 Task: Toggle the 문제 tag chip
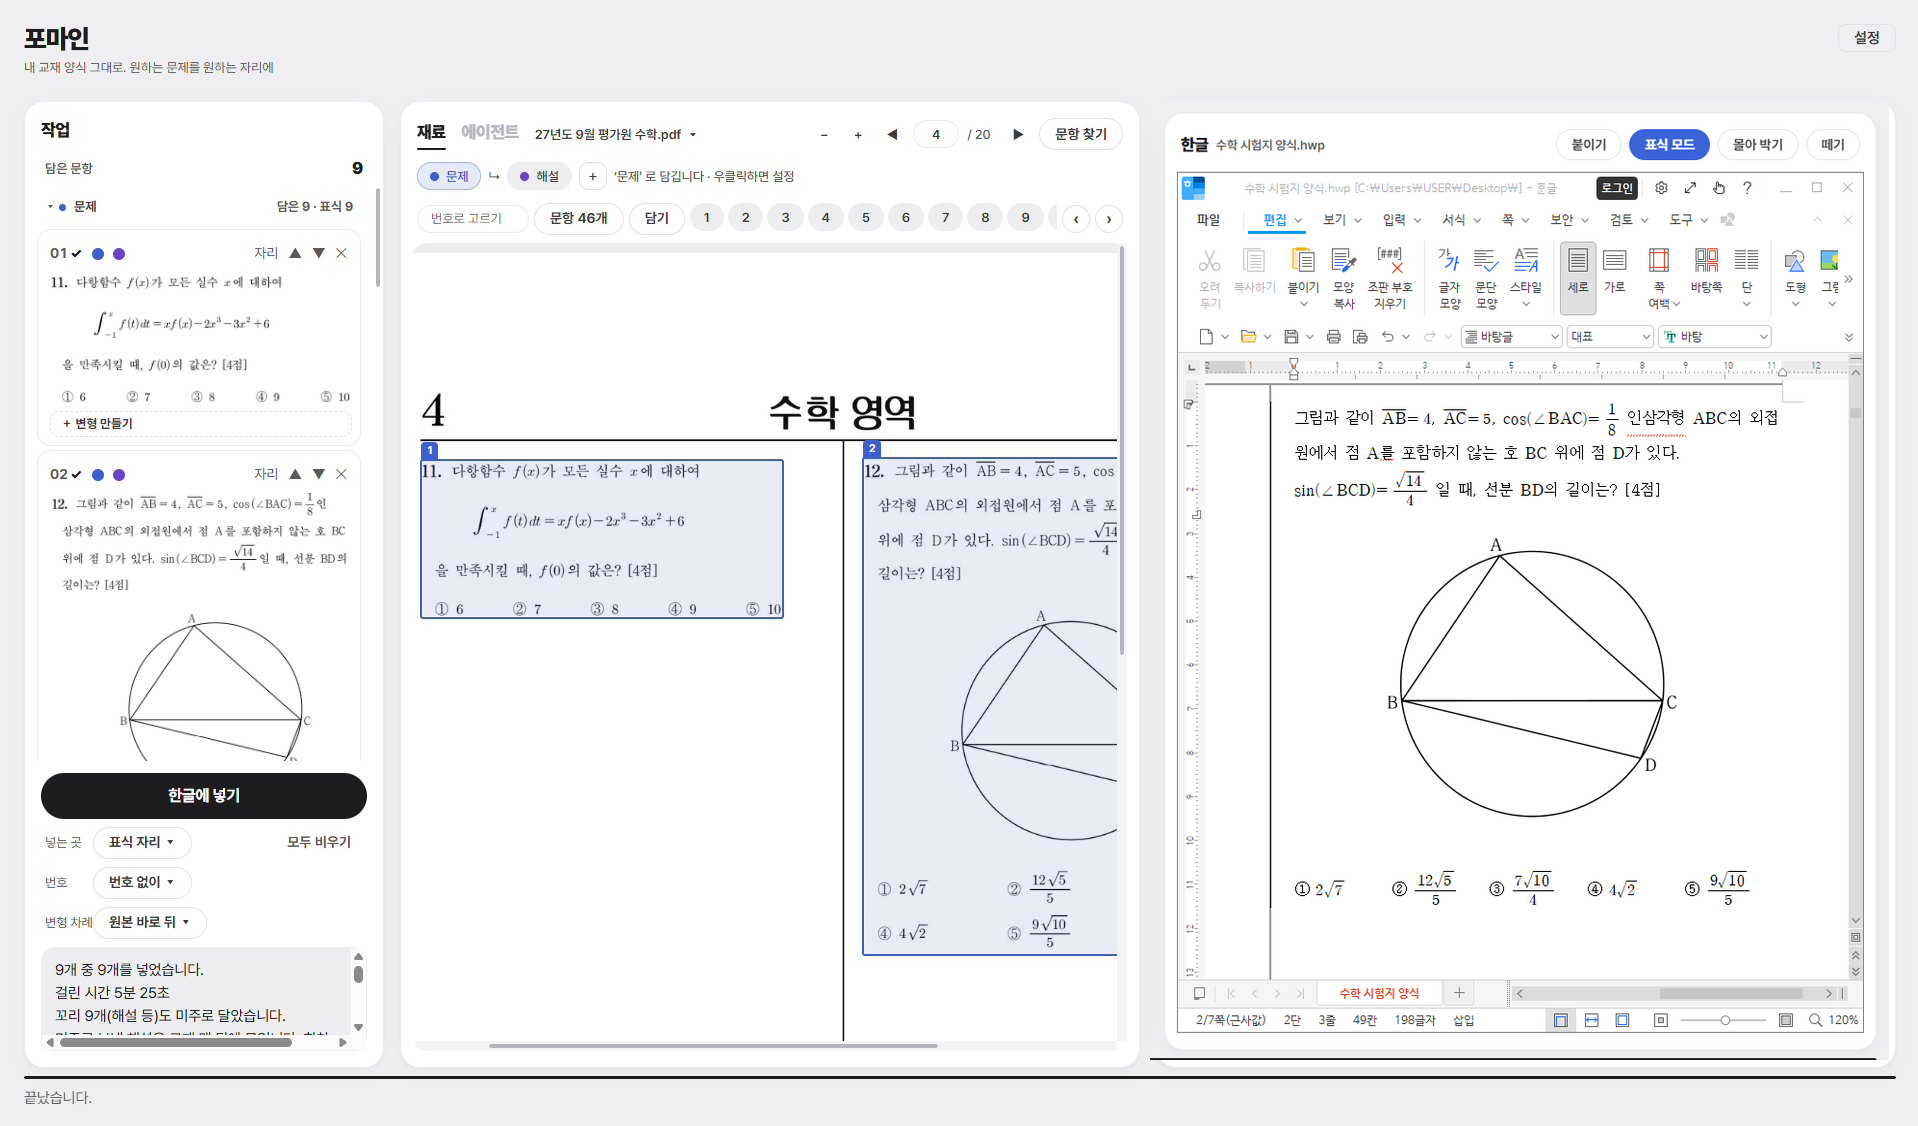point(449,176)
